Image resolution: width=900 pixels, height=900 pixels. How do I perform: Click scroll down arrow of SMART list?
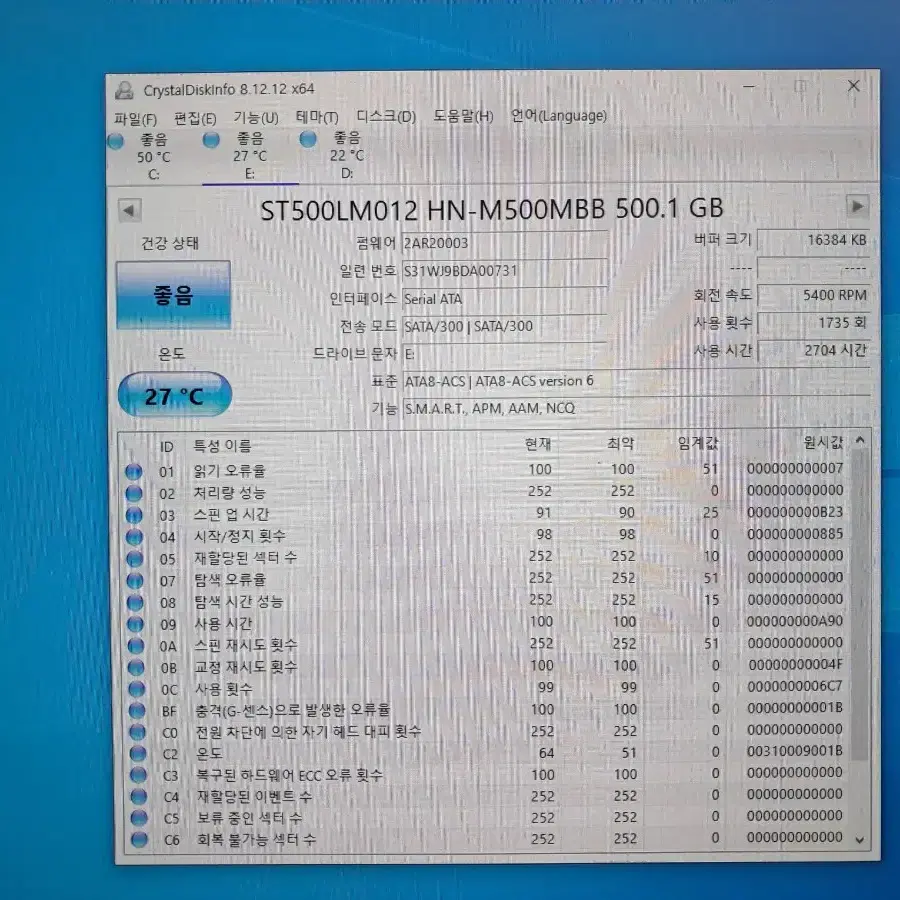click(860, 840)
